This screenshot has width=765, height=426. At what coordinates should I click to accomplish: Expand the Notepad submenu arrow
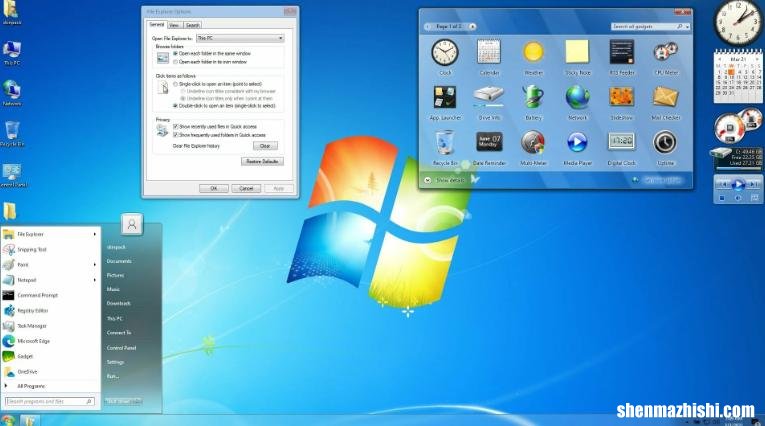(x=95, y=280)
